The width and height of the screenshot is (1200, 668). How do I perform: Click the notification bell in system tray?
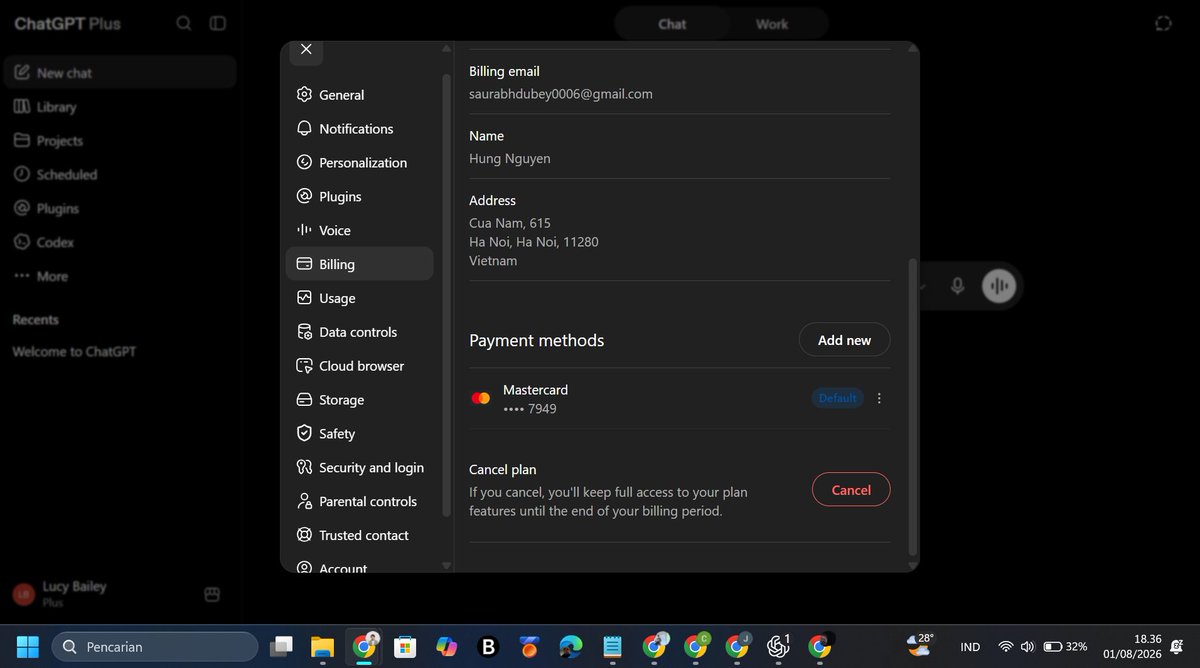point(1177,647)
